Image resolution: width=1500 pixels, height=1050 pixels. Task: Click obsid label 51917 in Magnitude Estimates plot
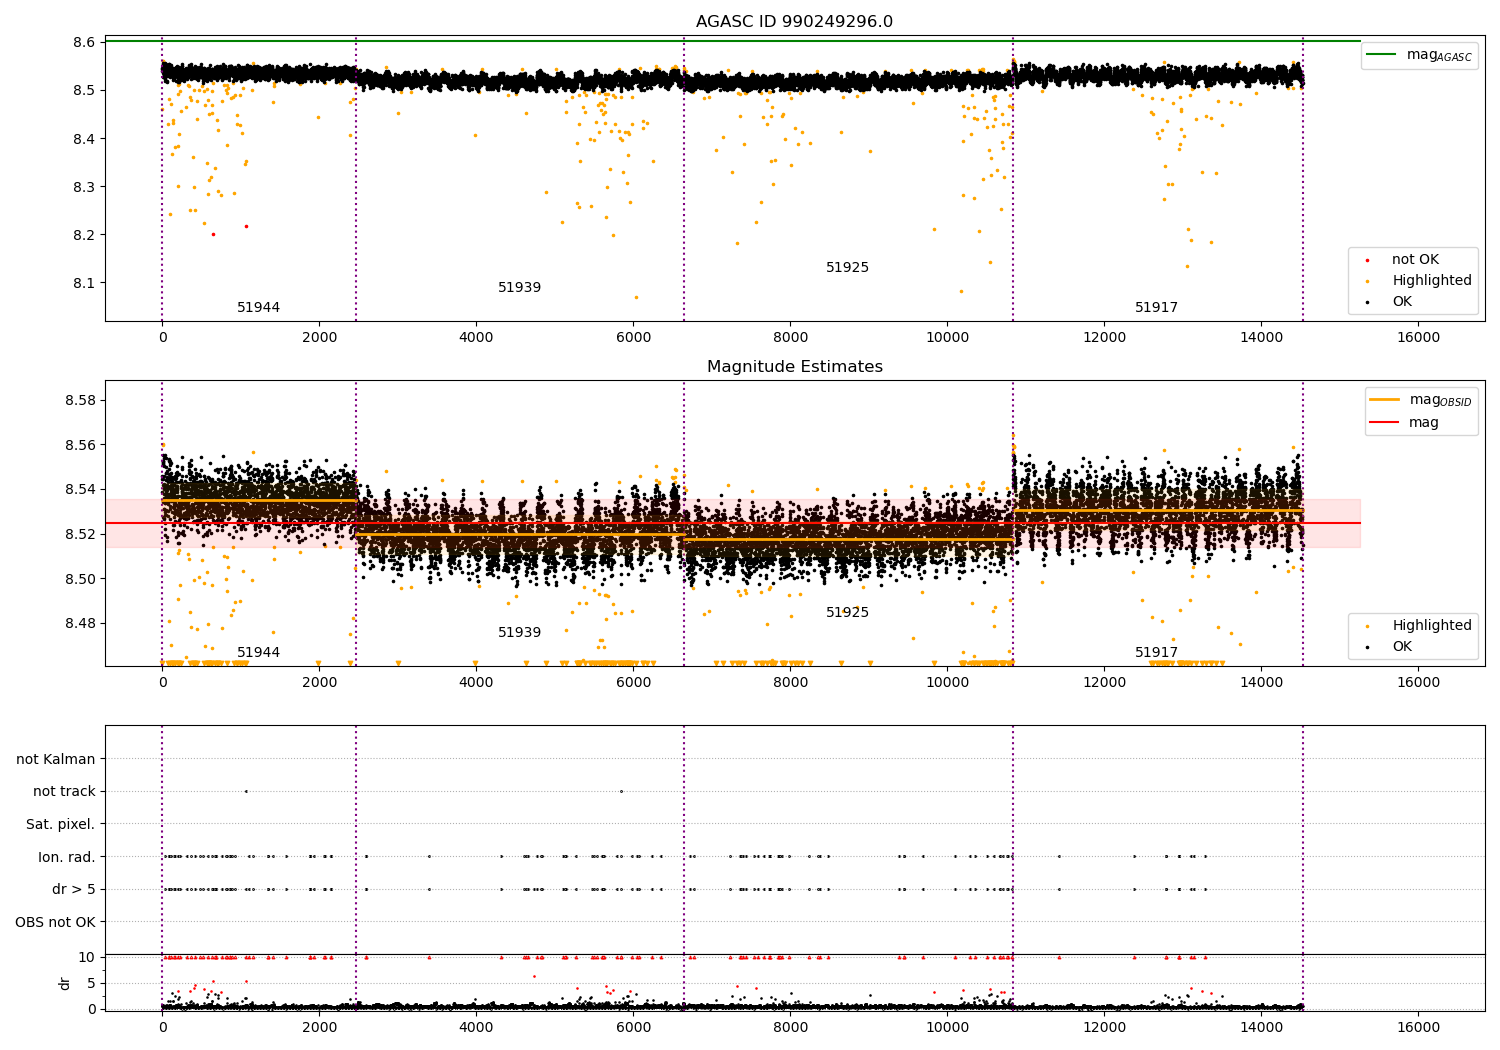1156,653
